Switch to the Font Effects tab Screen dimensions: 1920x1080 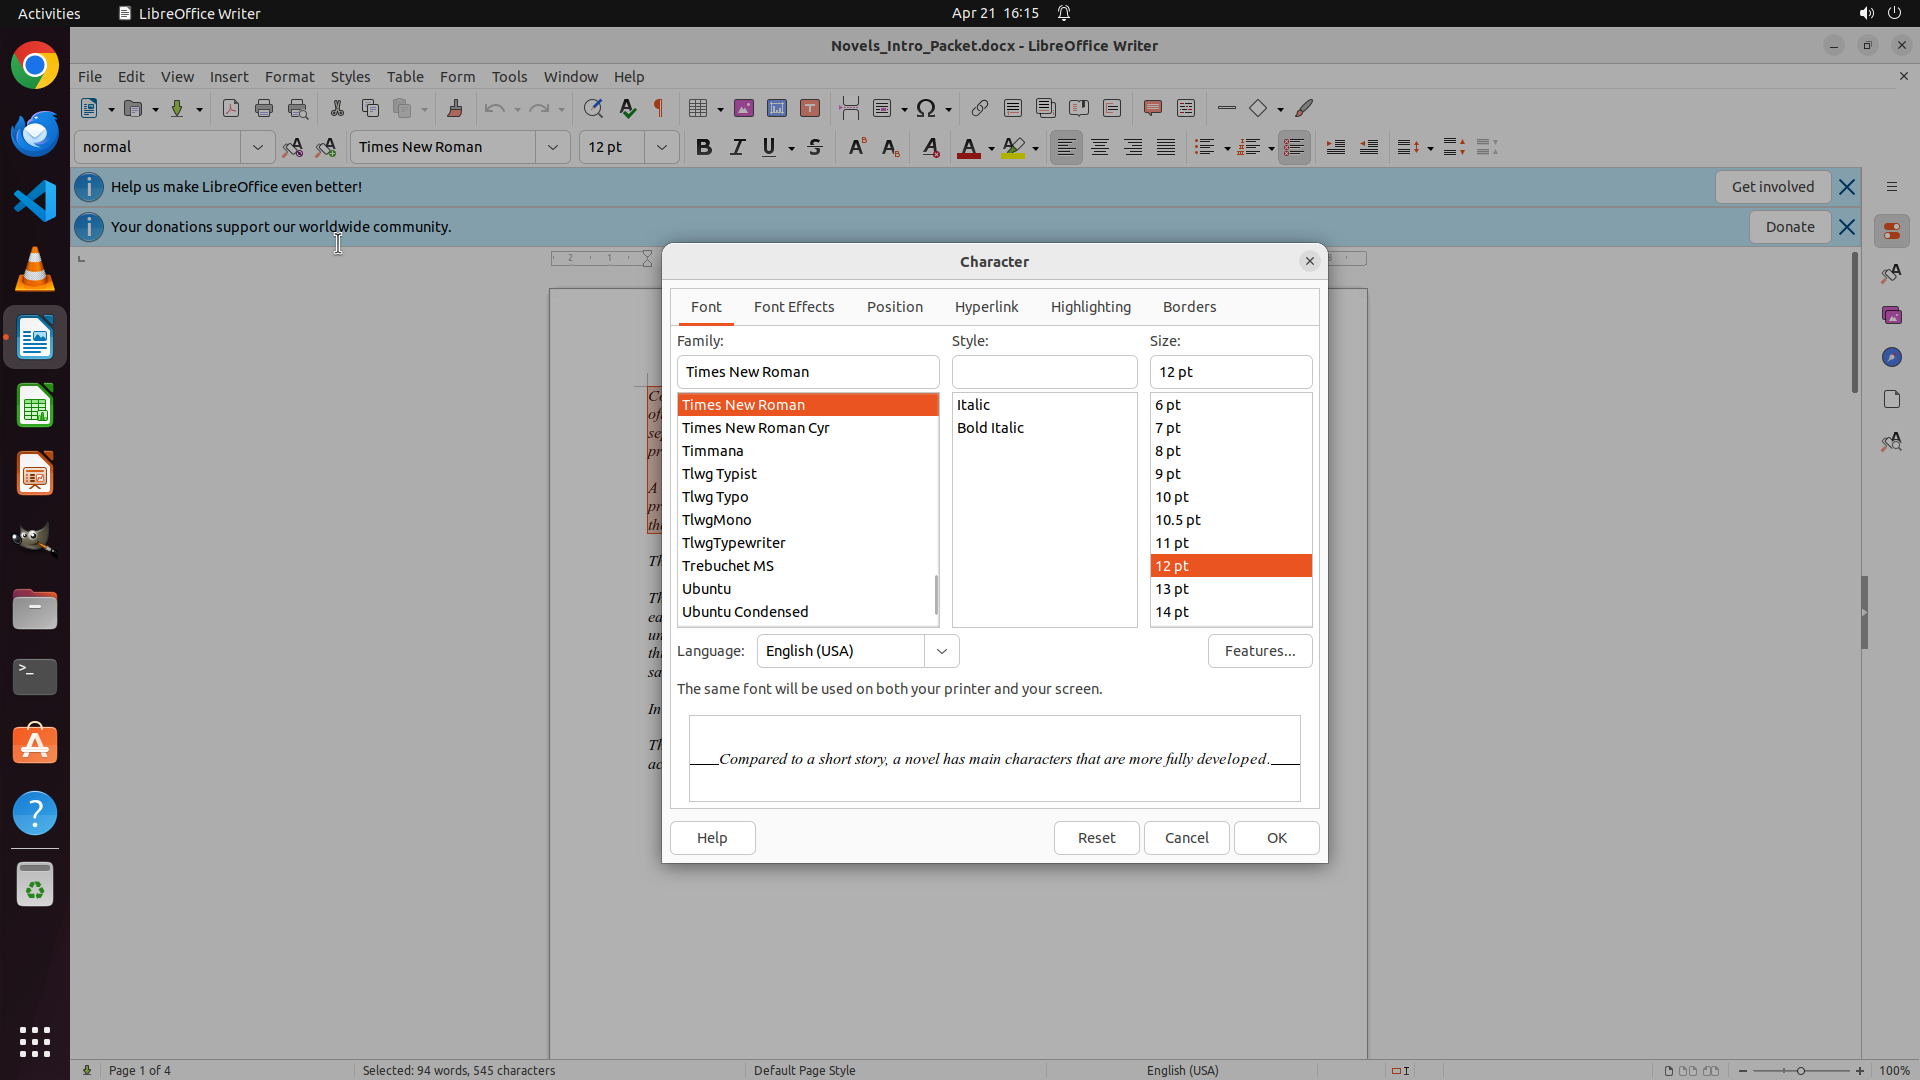(x=793, y=307)
